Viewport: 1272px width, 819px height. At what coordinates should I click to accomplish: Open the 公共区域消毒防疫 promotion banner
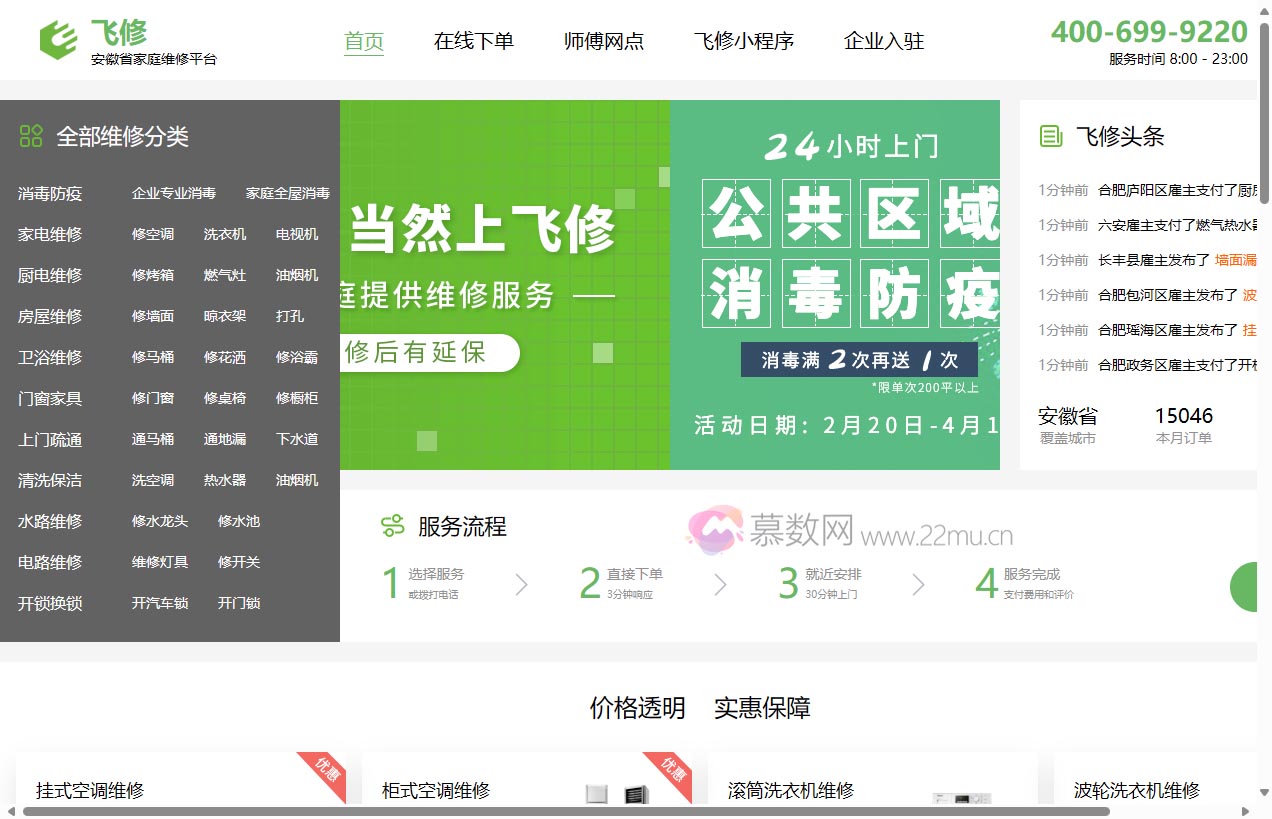click(x=834, y=285)
